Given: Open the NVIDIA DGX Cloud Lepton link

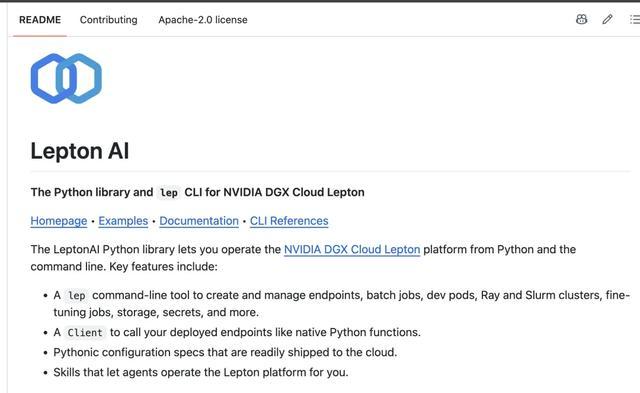Looking at the screenshot, I should pos(352,249).
